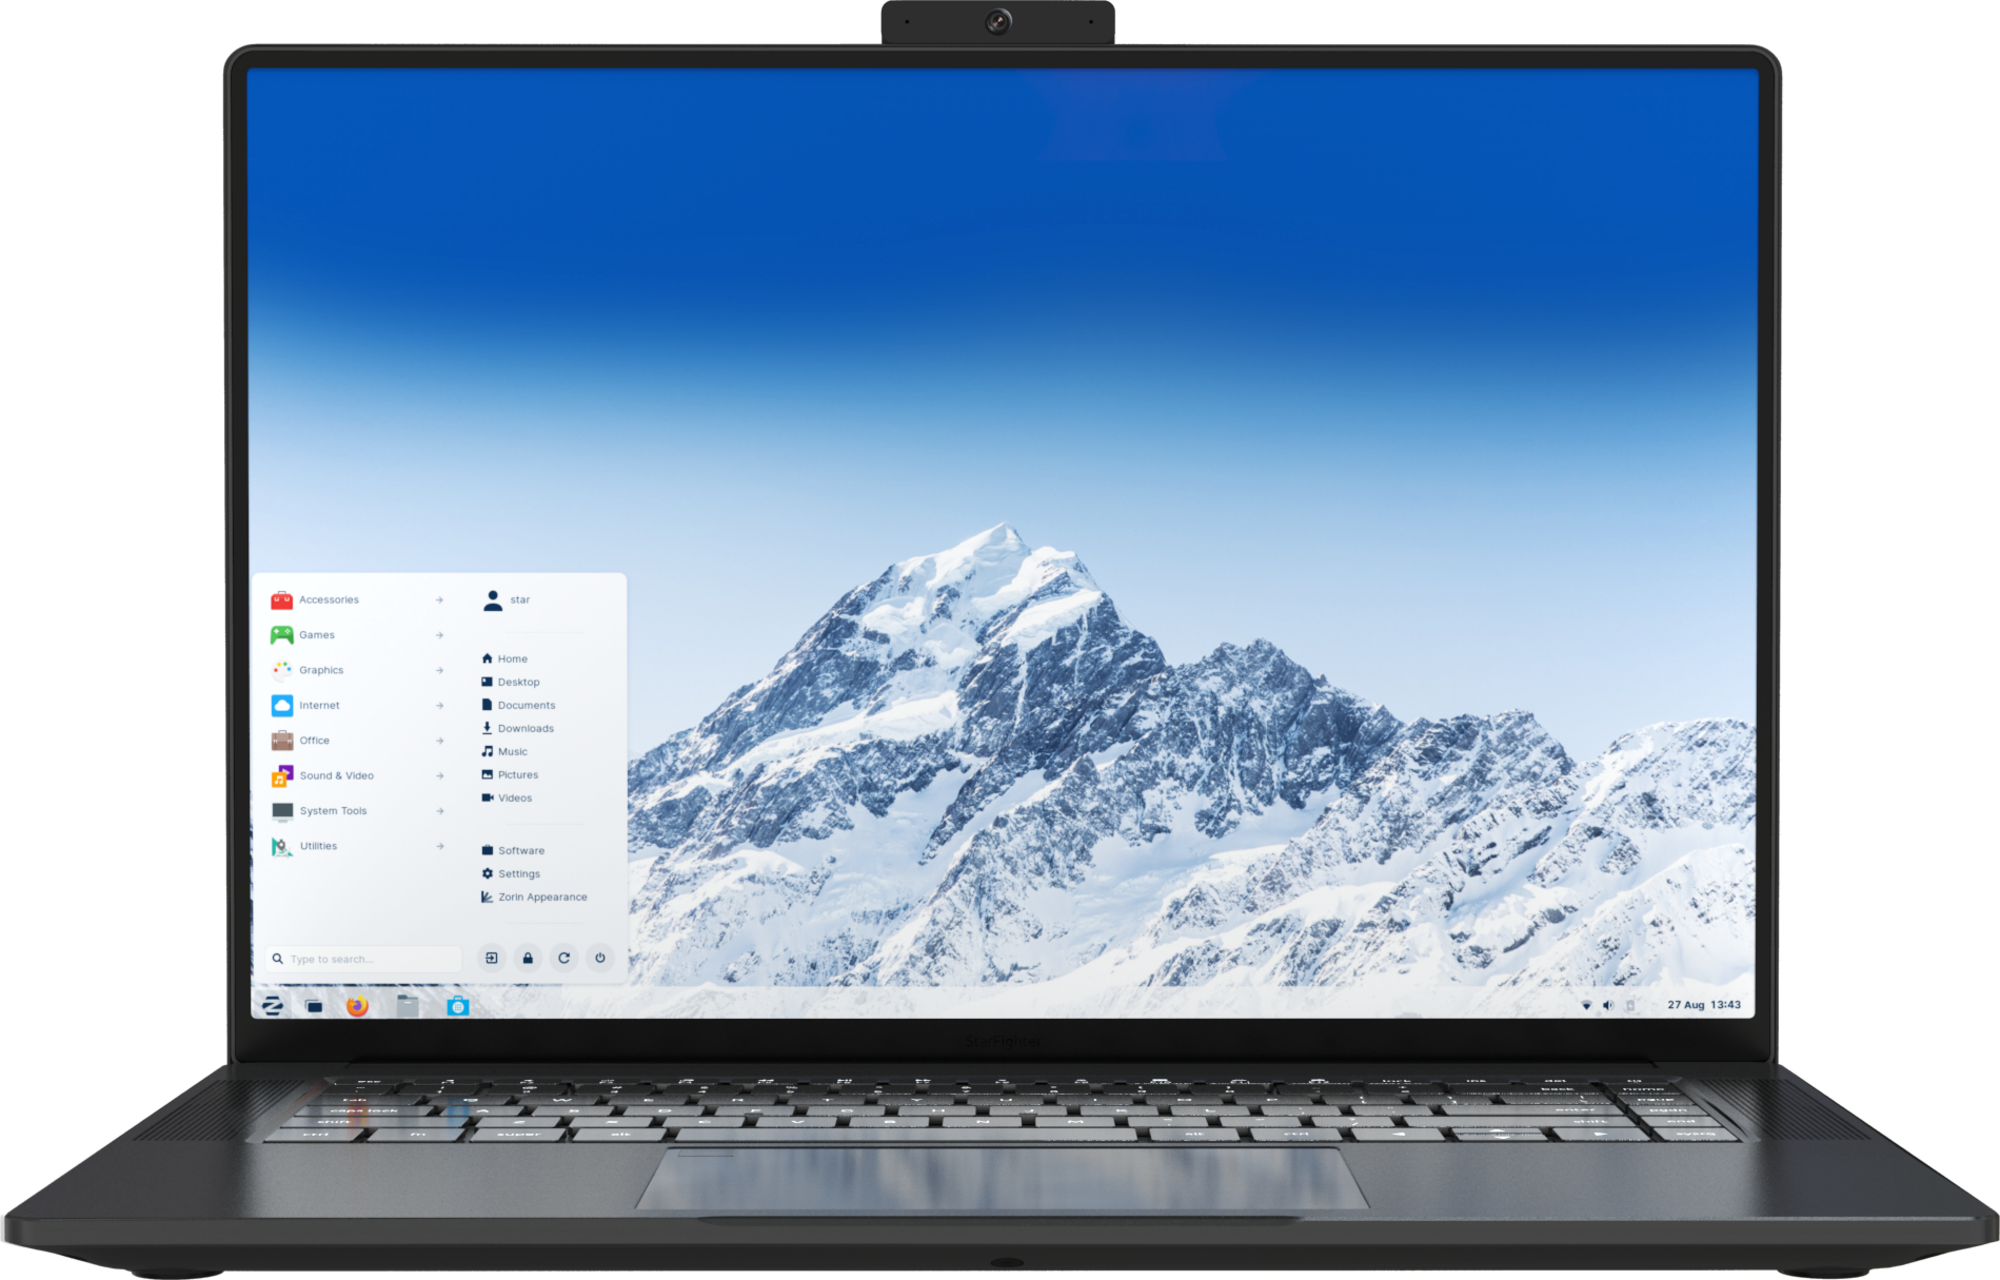Open Firefox browser from taskbar

(354, 1003)
